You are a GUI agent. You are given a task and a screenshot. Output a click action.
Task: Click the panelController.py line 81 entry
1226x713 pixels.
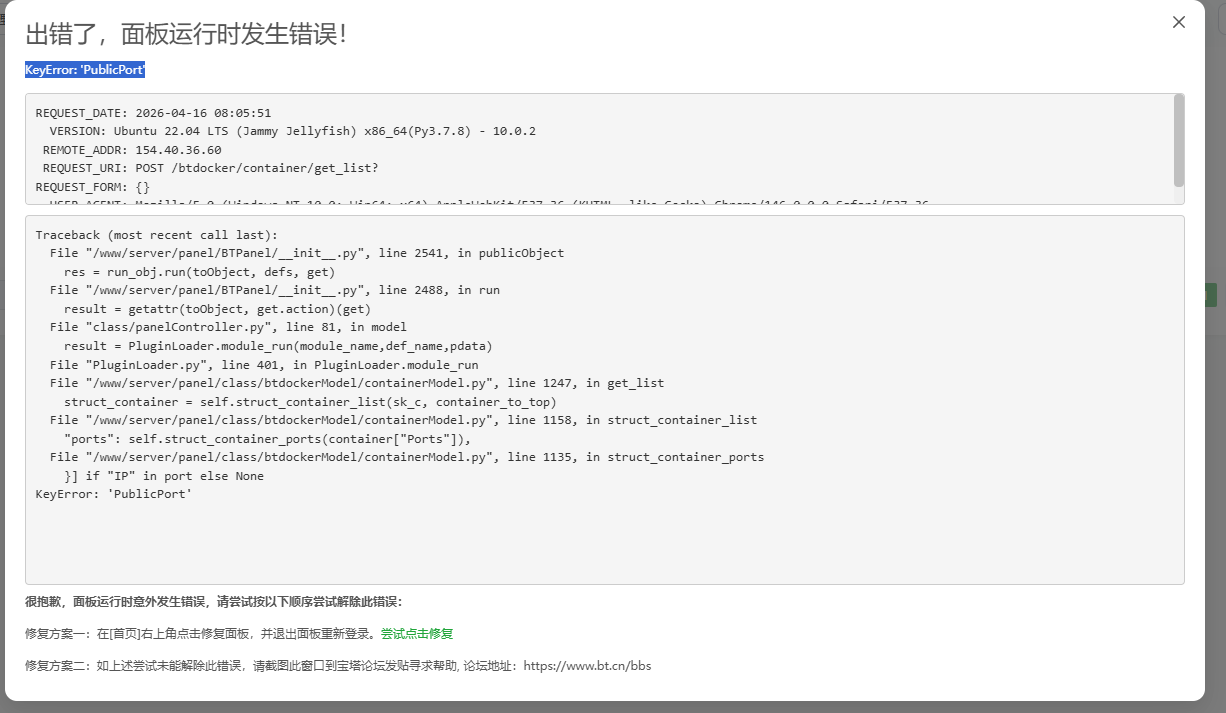[228, 327]
